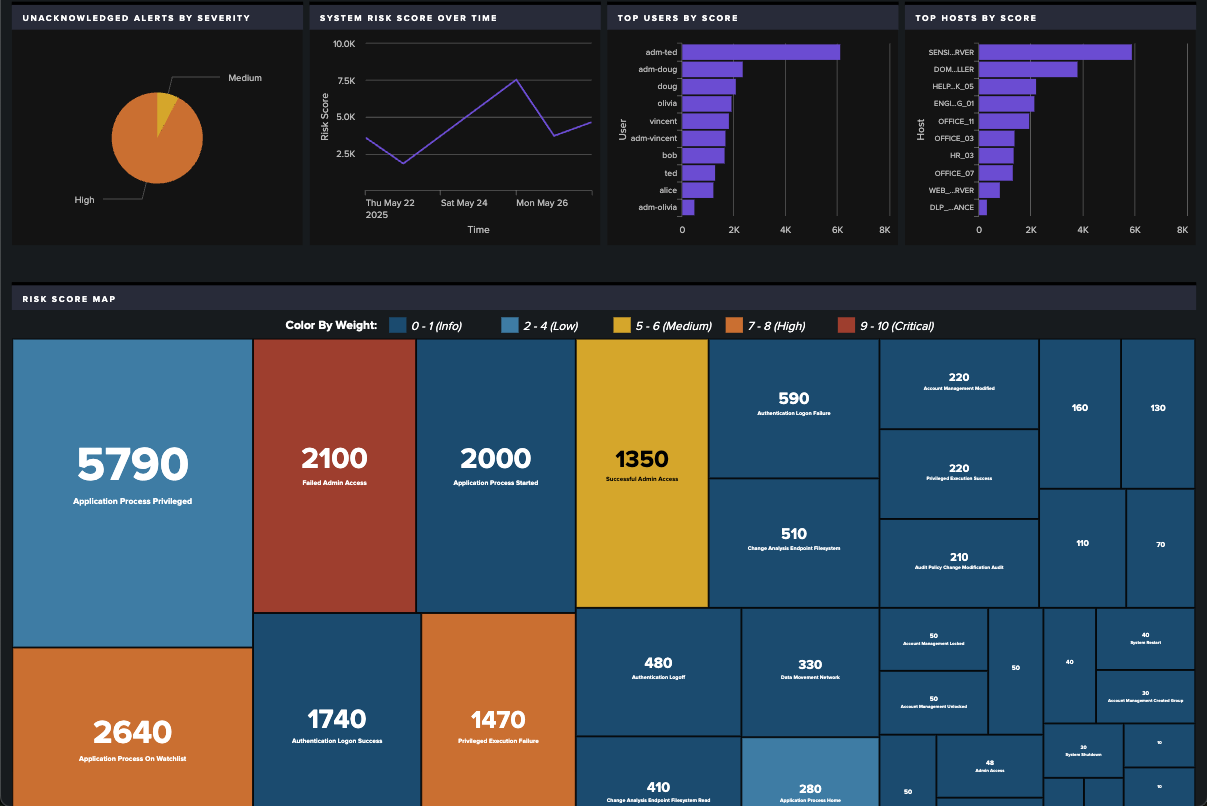
Task: Click the 50 Account Management Unlocked tile
Action: pyautogui.click(x=933, y=702)
